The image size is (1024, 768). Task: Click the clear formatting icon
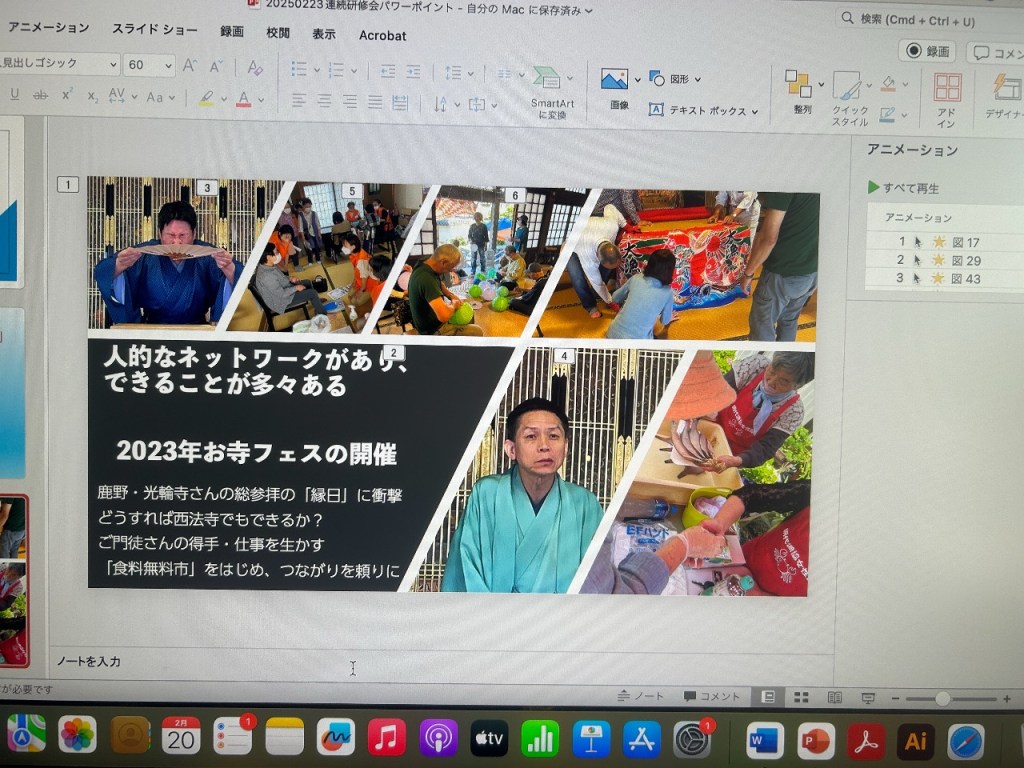pos(255,67)
